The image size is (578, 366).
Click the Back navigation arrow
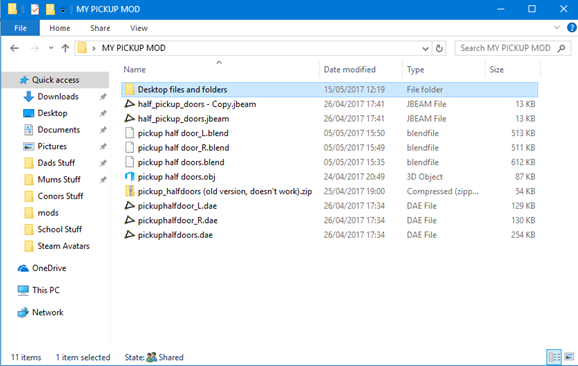click(14, 48)
